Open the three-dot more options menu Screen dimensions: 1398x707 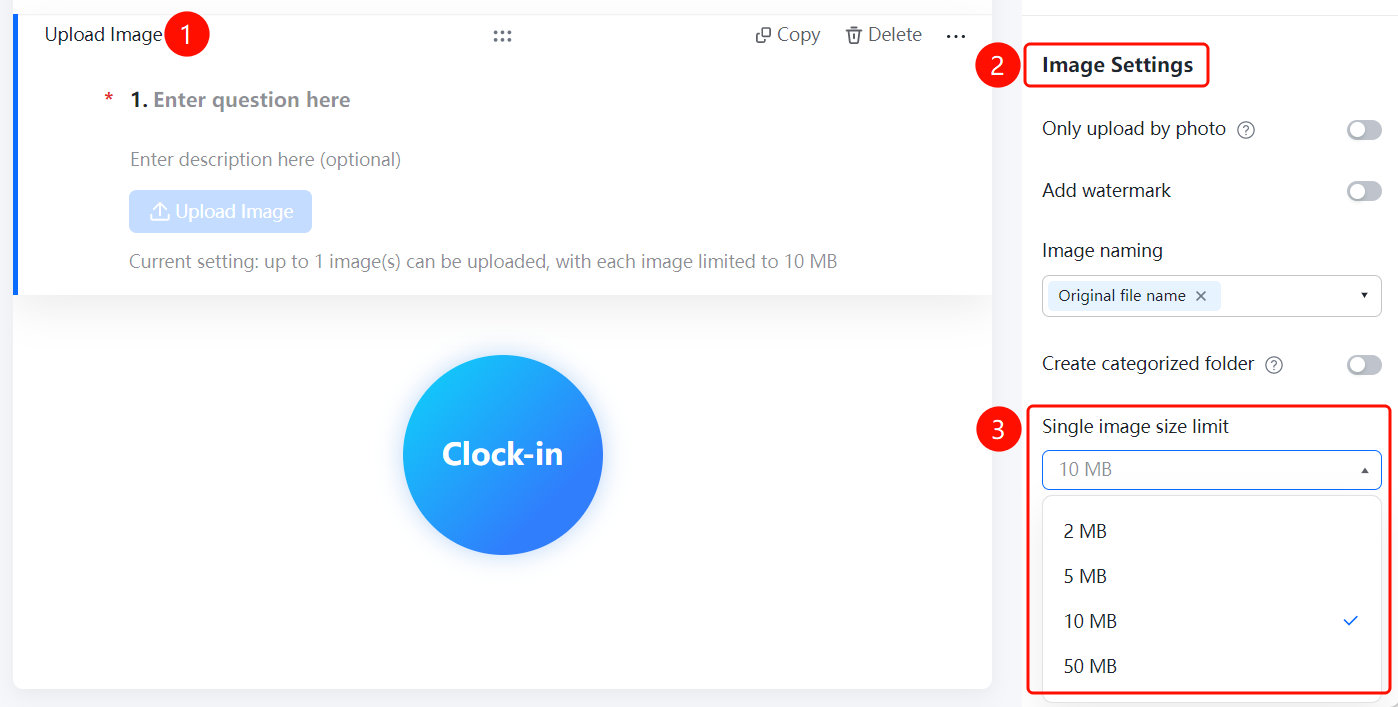[956, 36]
